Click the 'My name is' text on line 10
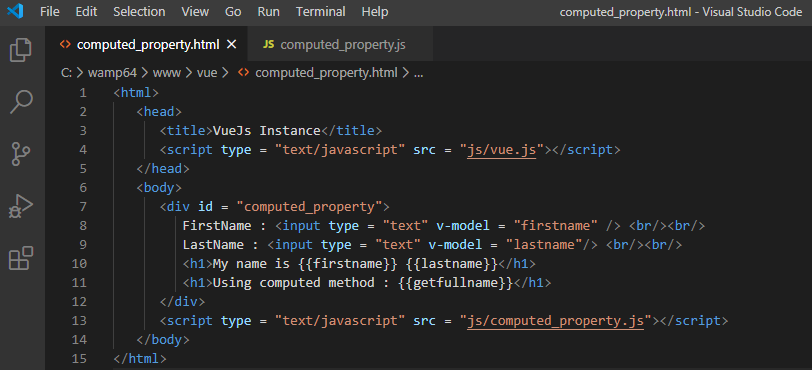The image size is (812, 370). coord(252,264)
